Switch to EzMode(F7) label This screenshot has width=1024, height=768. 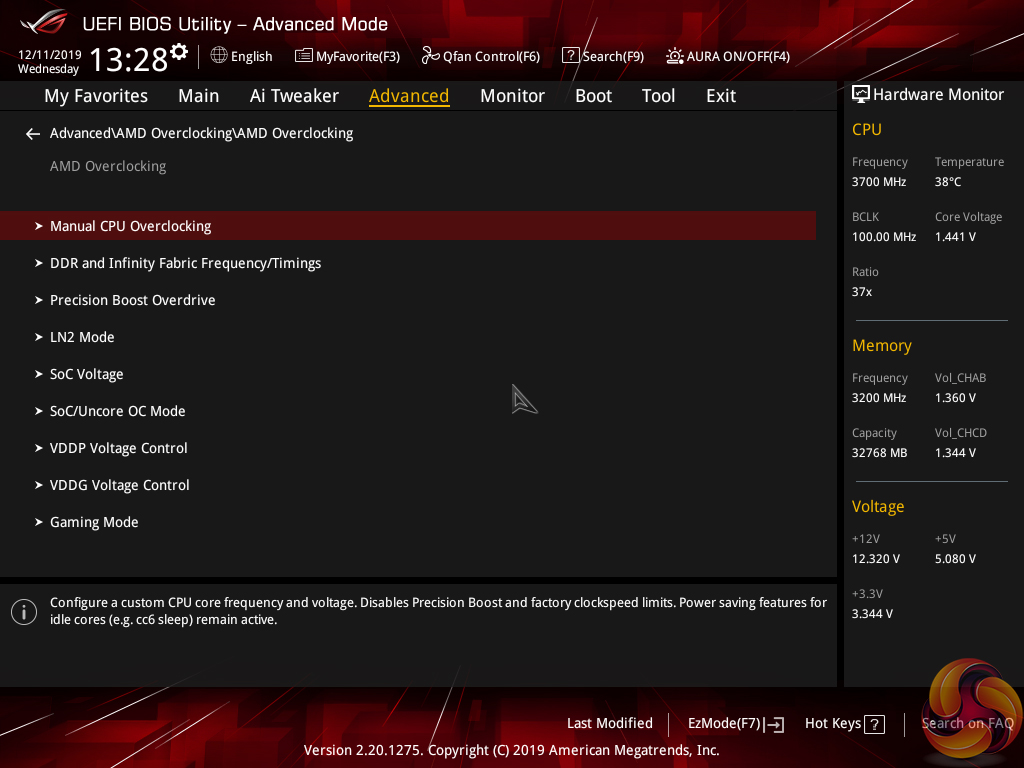724,724
